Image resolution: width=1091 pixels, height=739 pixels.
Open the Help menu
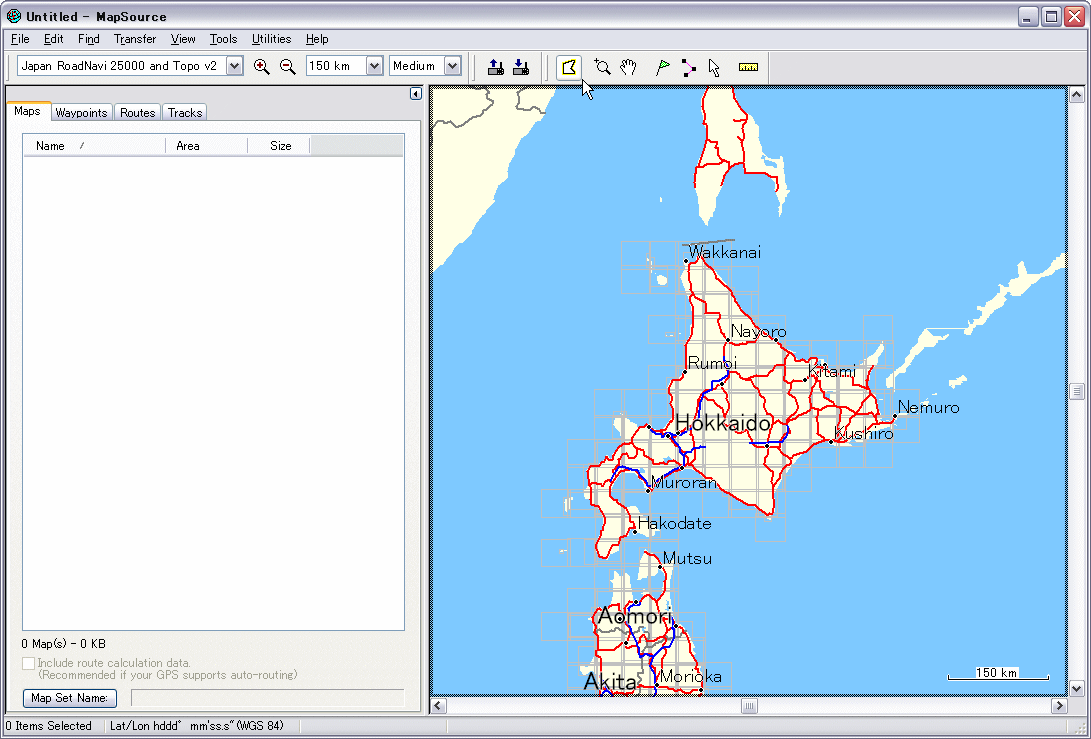point(317,39)
